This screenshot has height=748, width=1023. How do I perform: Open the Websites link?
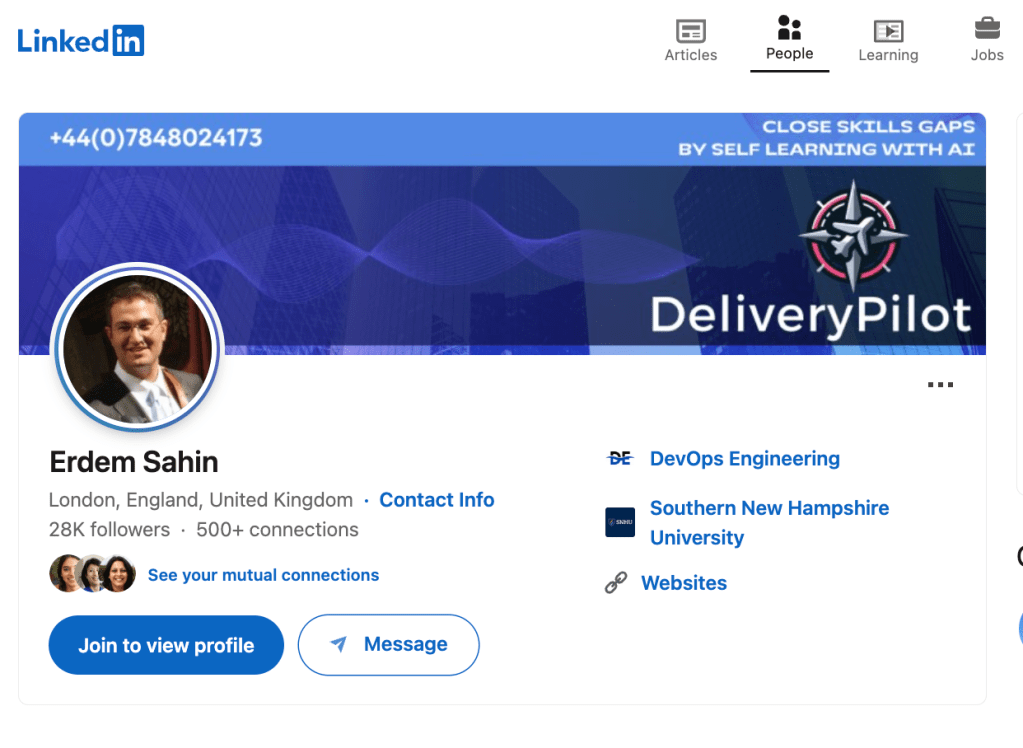[x=684, y=583]
